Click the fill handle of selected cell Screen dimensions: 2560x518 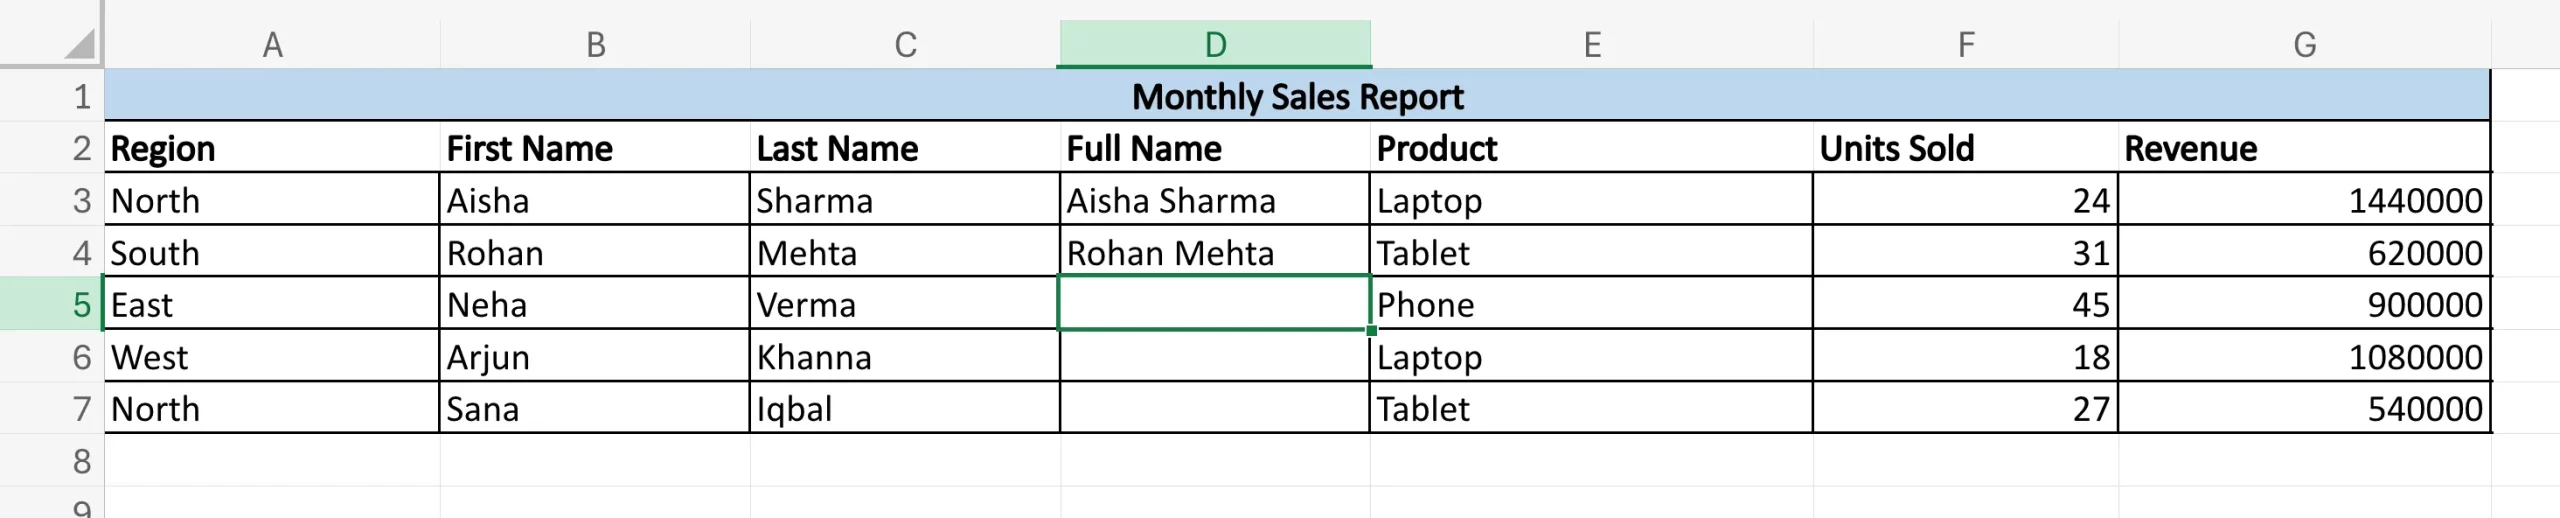(1371, 330)
